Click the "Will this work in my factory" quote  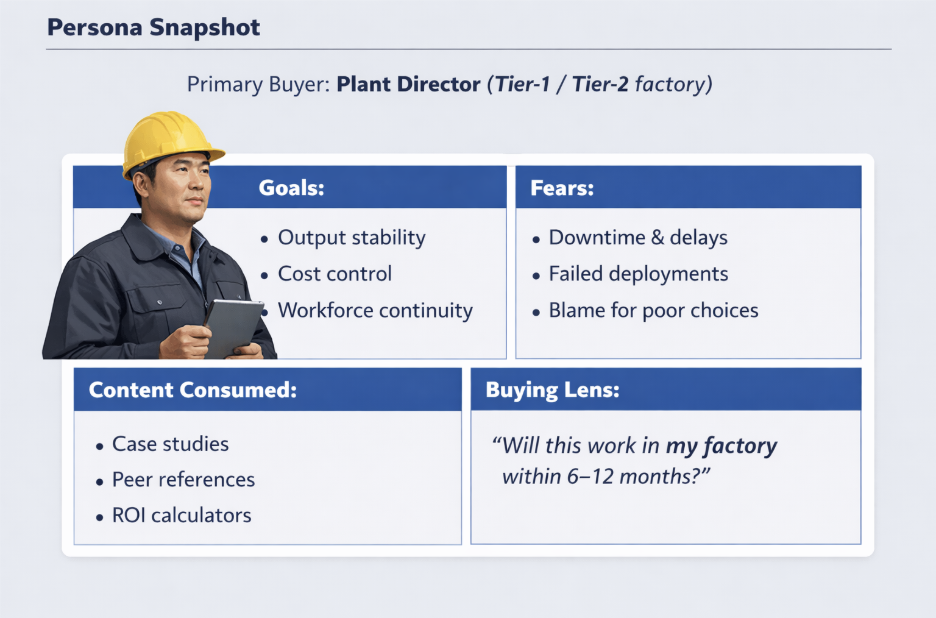tap(634, 445)
